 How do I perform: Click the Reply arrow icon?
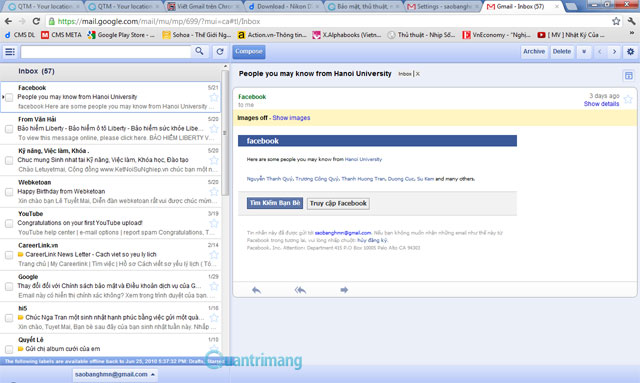click(x=256, y=290)
